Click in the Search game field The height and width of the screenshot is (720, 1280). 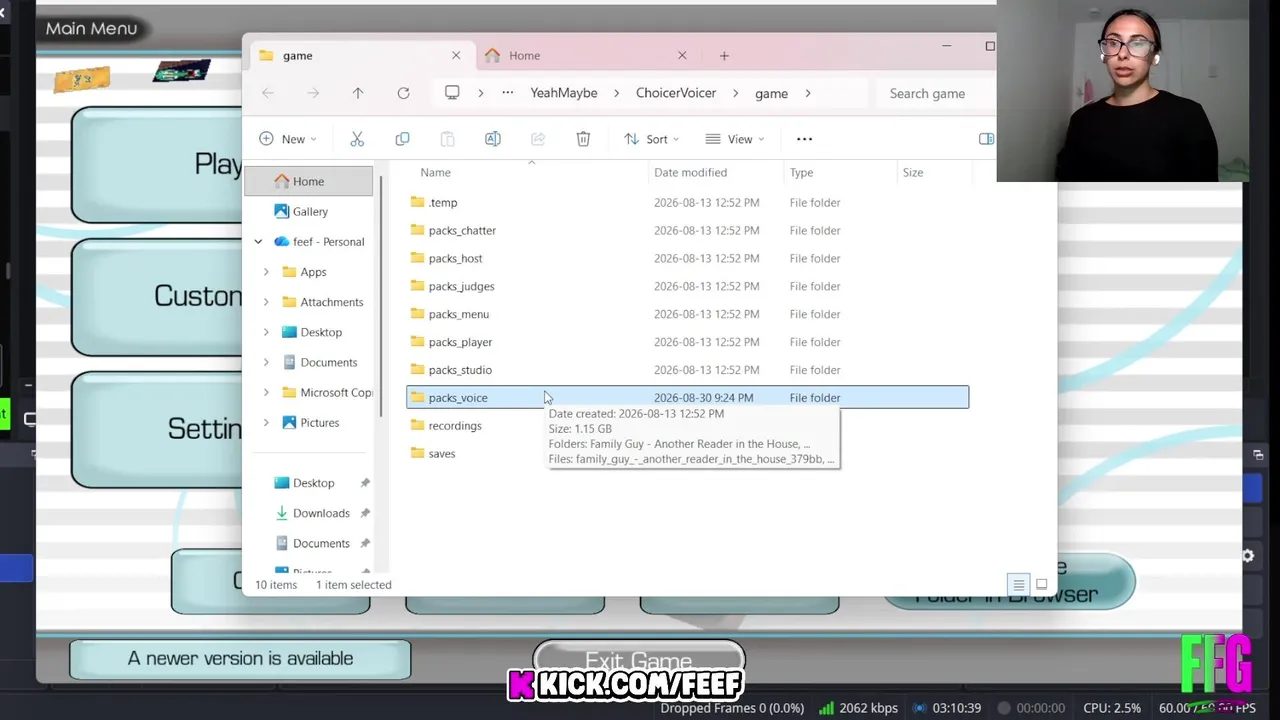coord(936,93)
